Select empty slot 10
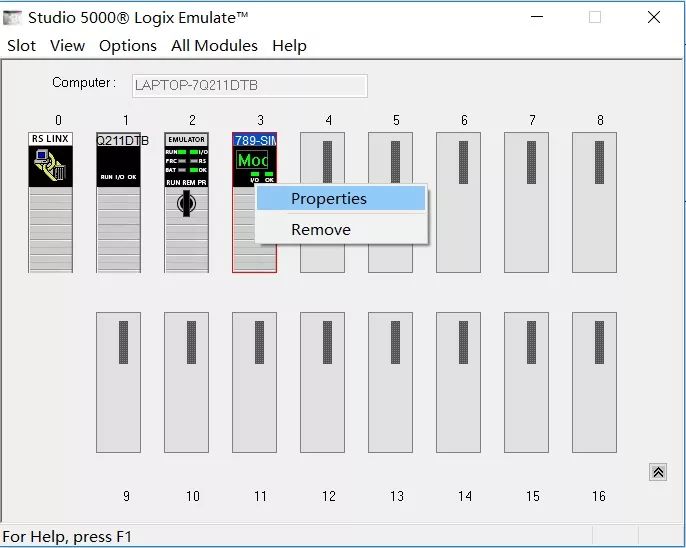Viewport: 686px width, 548px height. 186,382
